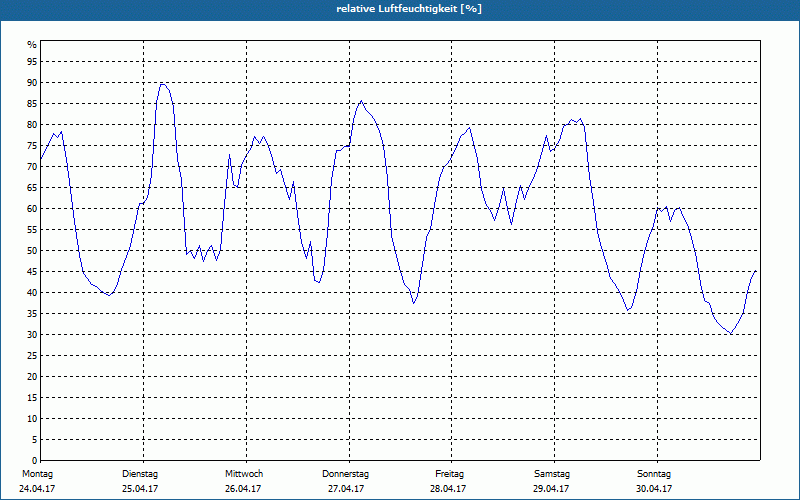Click the y-axis value '65'
The image size is (800, 500).
click(32, 188)
